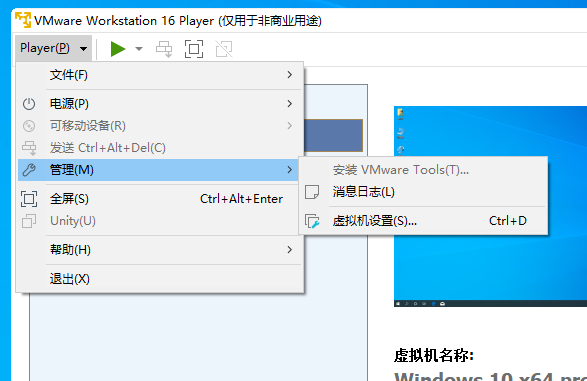
Task: Click the keyboard send icon beside 发送 Ctrl+Alt+Del
Action: [29, 148]
